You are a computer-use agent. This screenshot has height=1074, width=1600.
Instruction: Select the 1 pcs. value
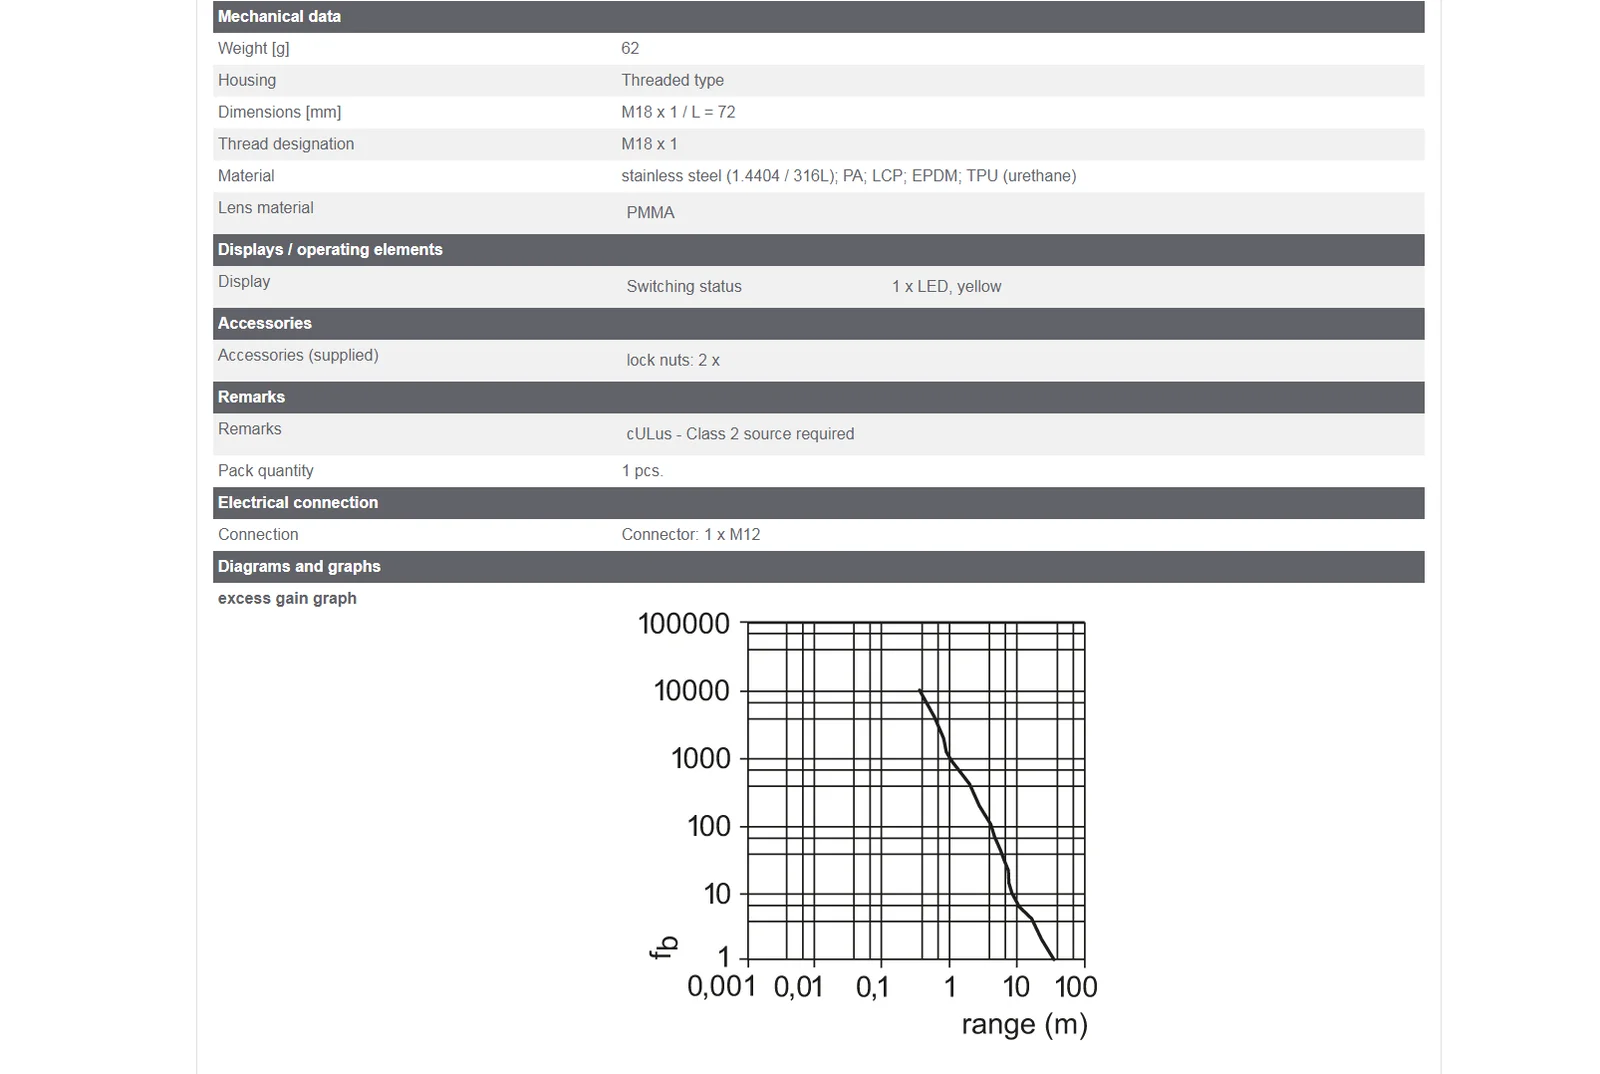click(642, 471)
